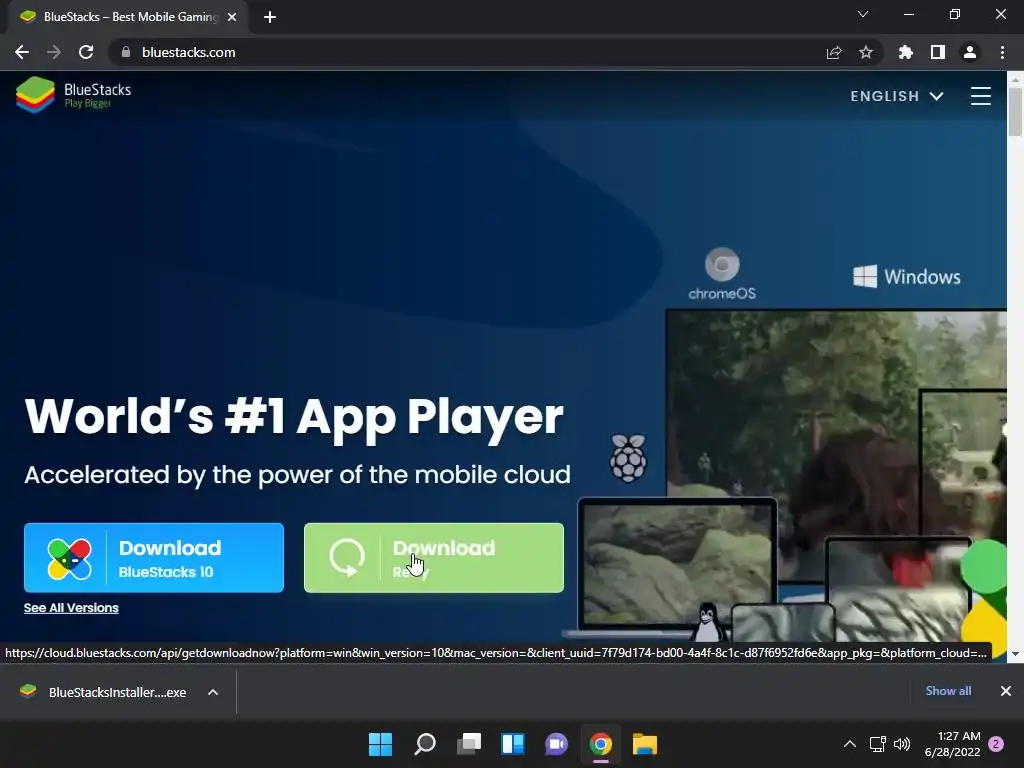This screenshot has width=1024, height=768.
Task: Open the See All Versions link
Action: pyautogui.click(x=71, y=608)
